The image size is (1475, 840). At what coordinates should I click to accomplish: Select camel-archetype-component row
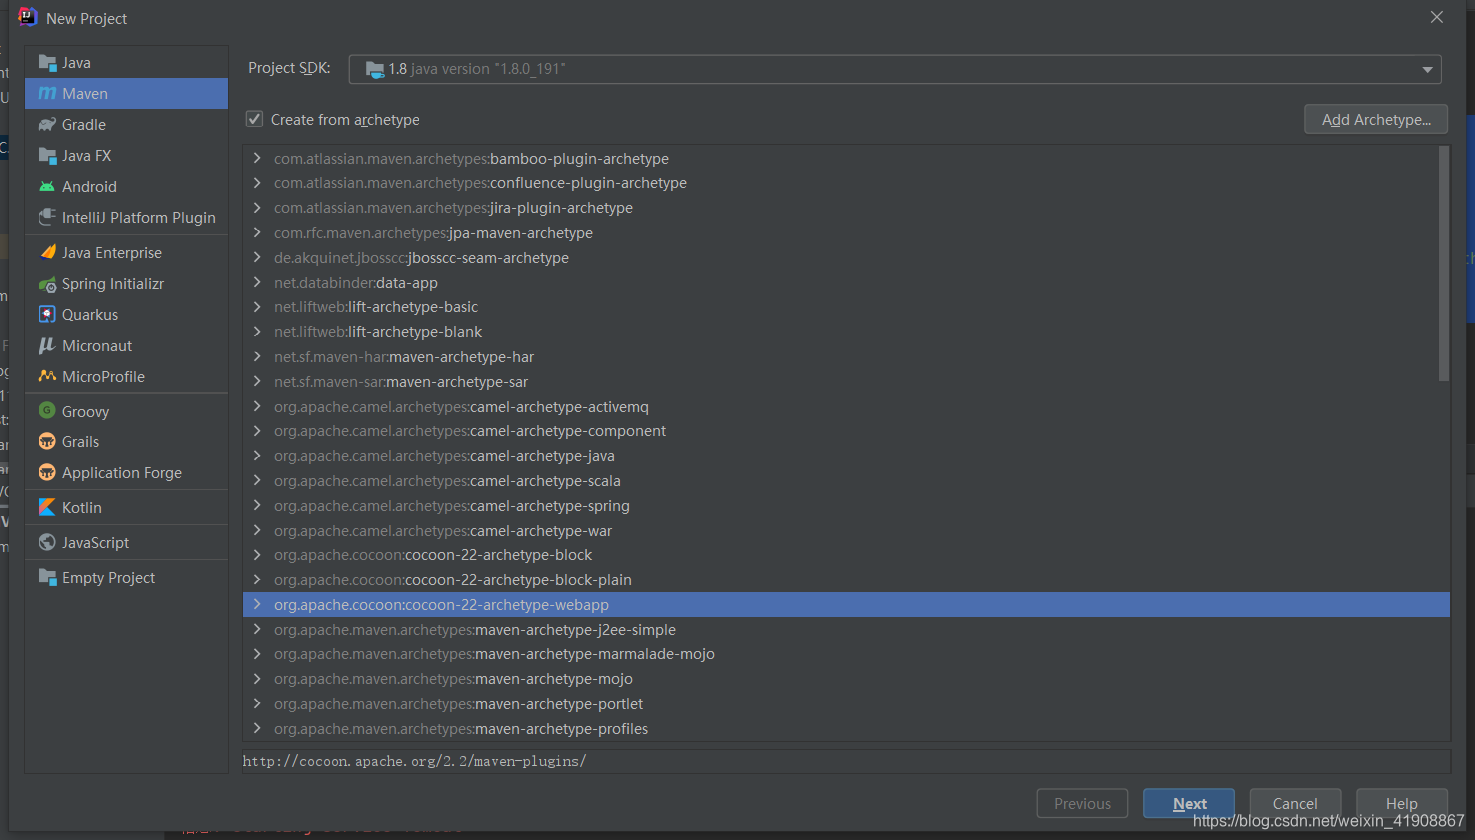[846, 431]
